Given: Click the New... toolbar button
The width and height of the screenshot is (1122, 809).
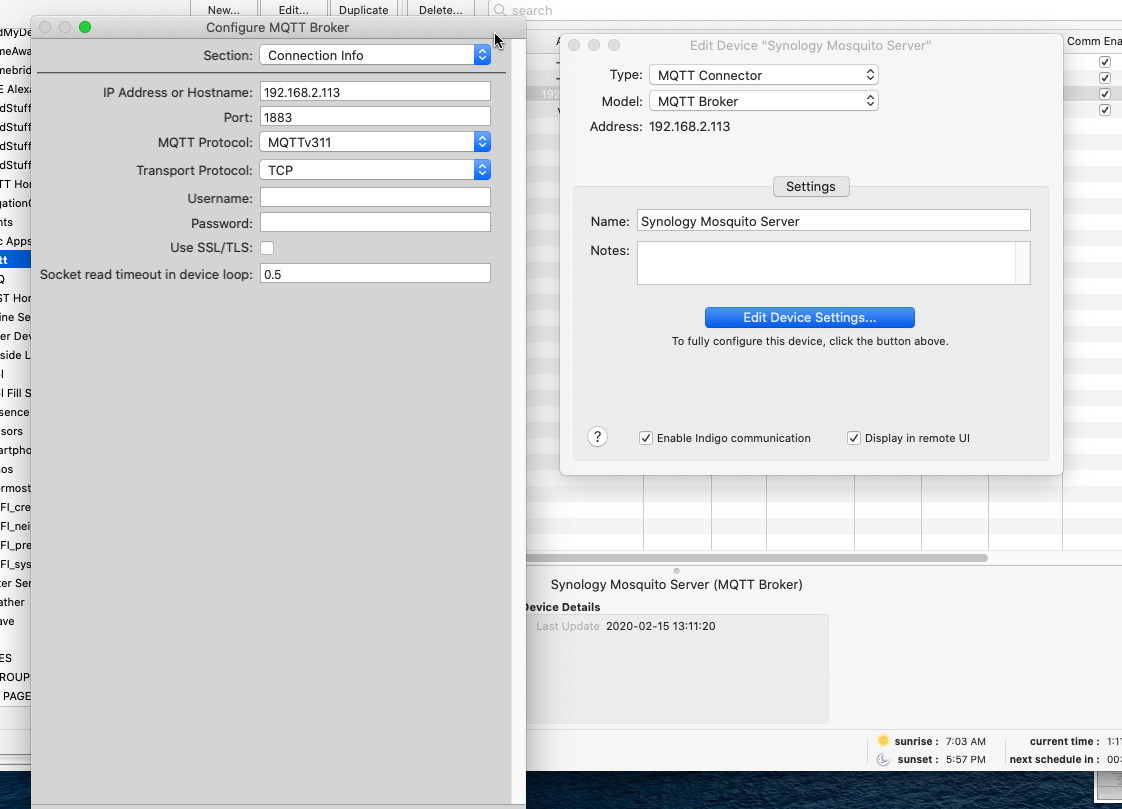Looking at the screenshot, I should (223, 9).
